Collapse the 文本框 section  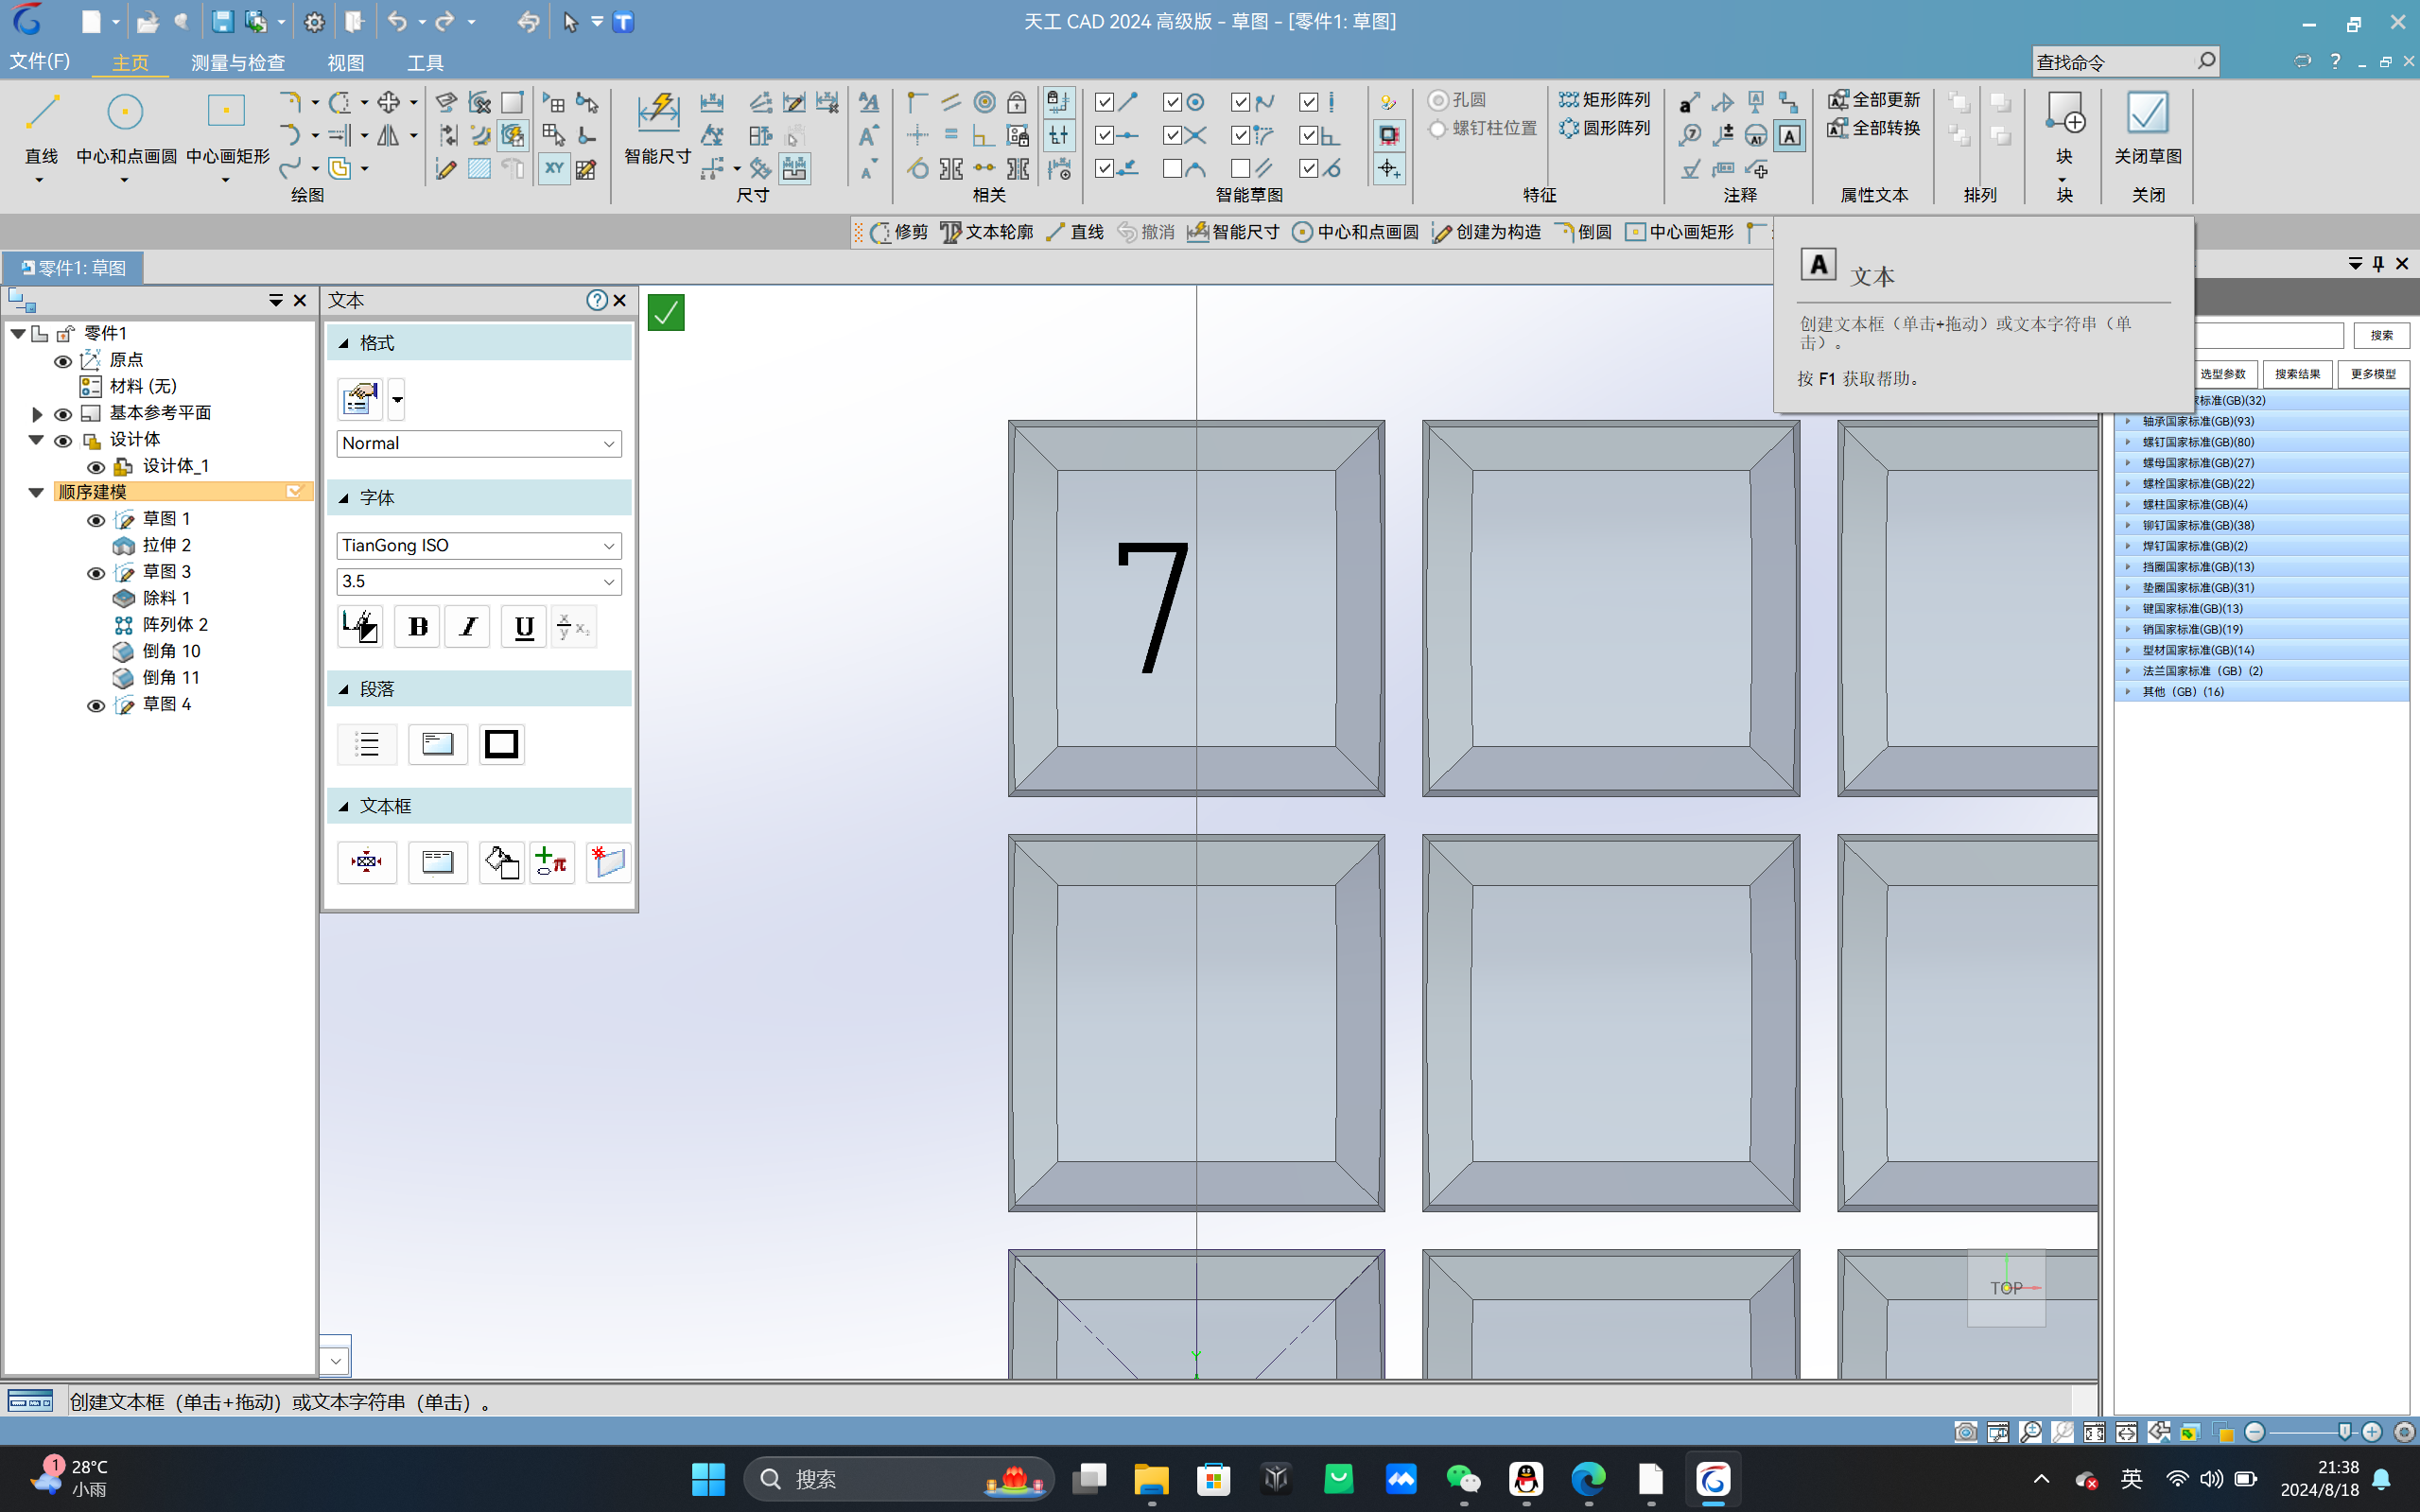tap(344, 806)
